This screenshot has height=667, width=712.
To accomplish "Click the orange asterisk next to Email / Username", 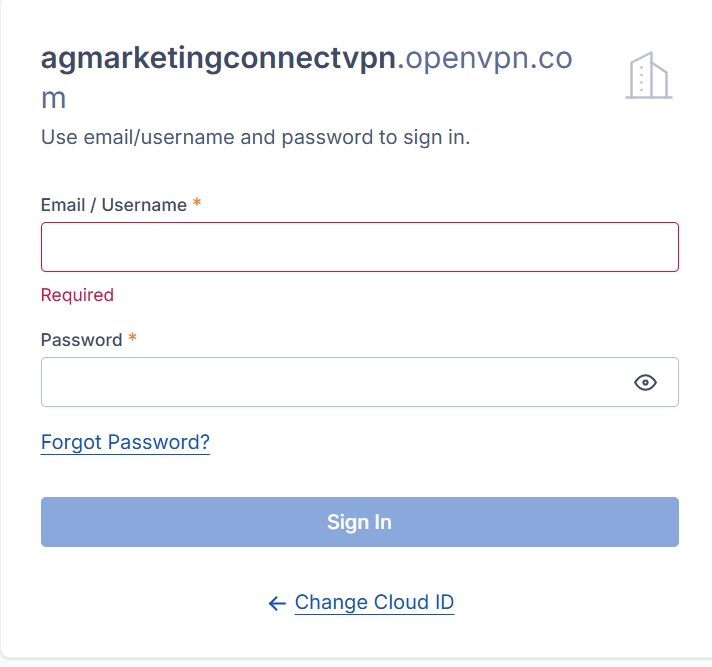I will 197,204.
